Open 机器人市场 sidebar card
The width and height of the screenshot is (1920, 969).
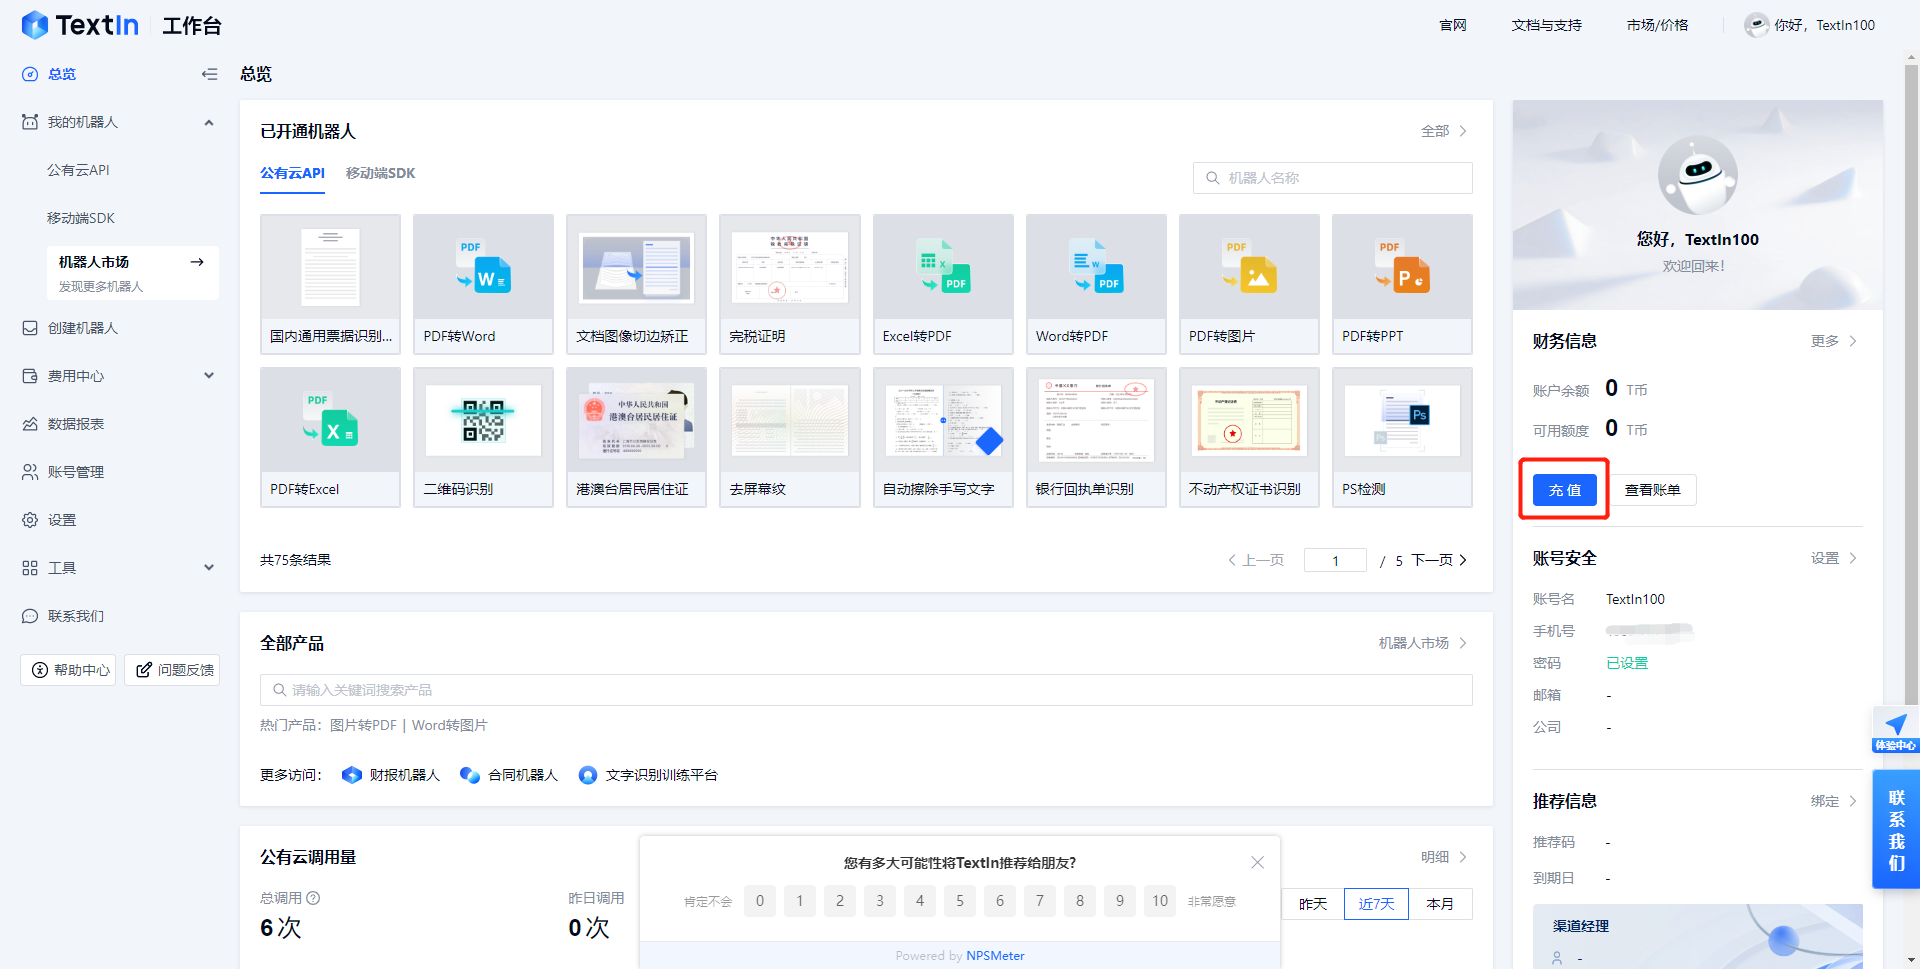(132, 273)
